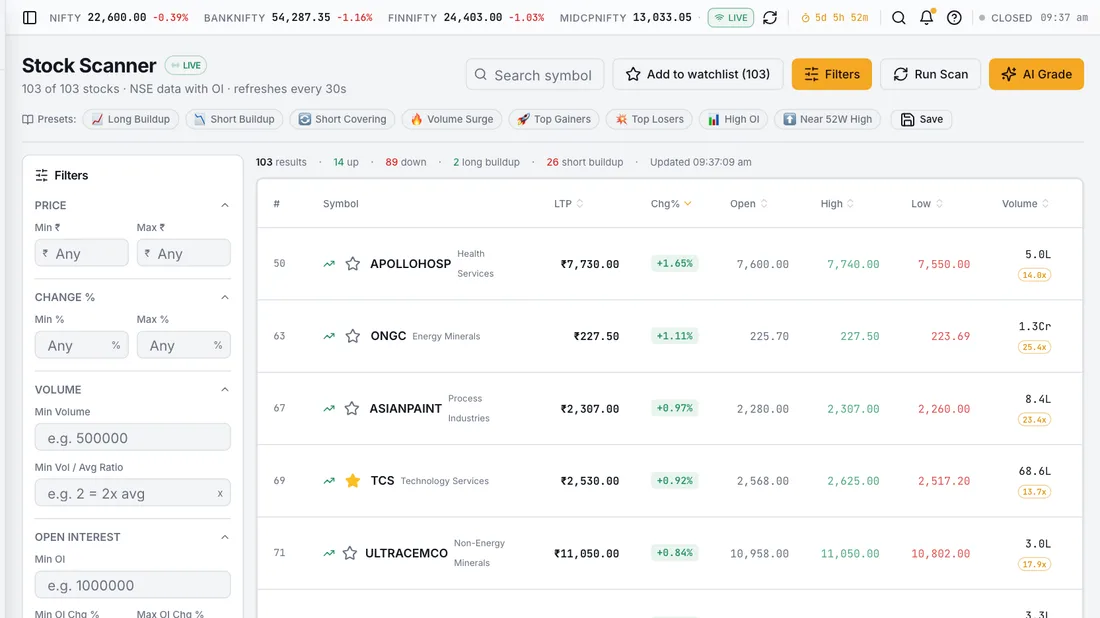Click the refresh data icon
Image resolution: width=1100 pixels, height=618 pixels.
770,18
